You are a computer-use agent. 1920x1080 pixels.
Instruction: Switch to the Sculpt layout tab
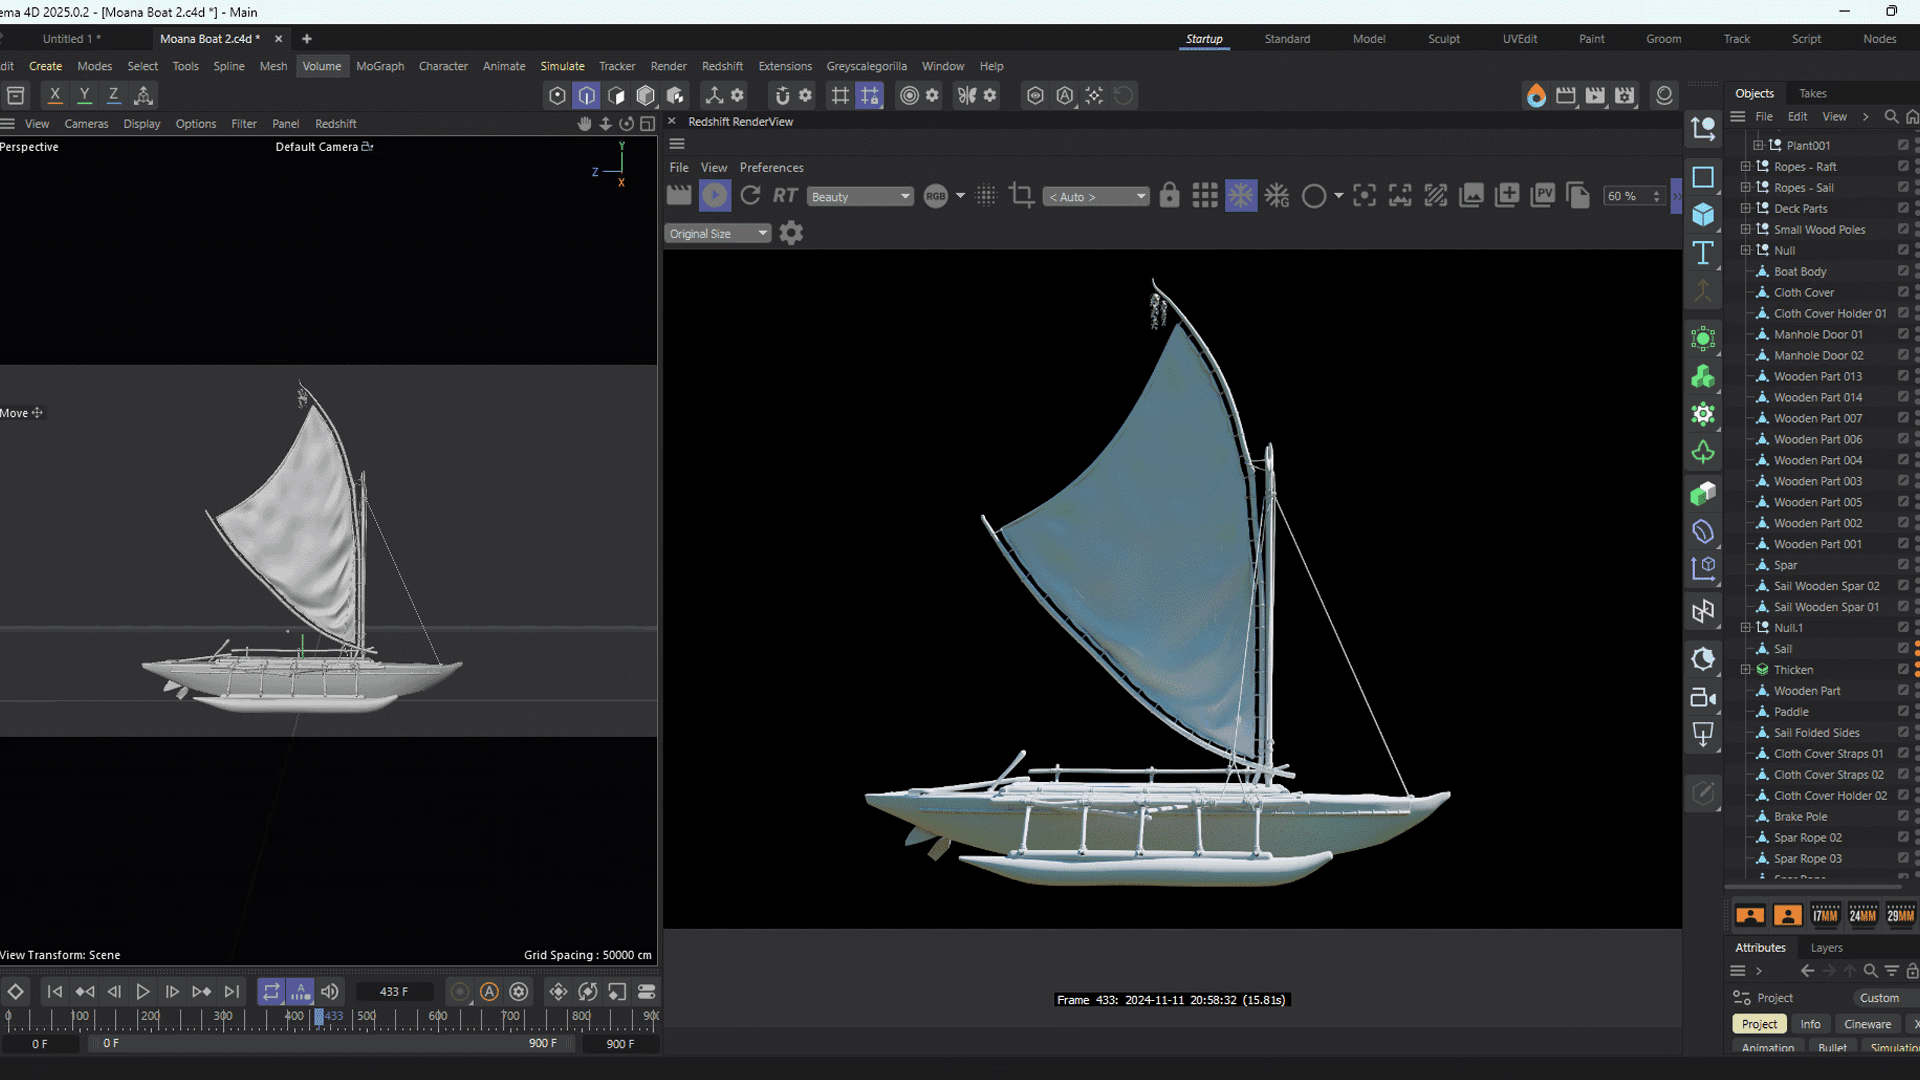[1443, 39]
